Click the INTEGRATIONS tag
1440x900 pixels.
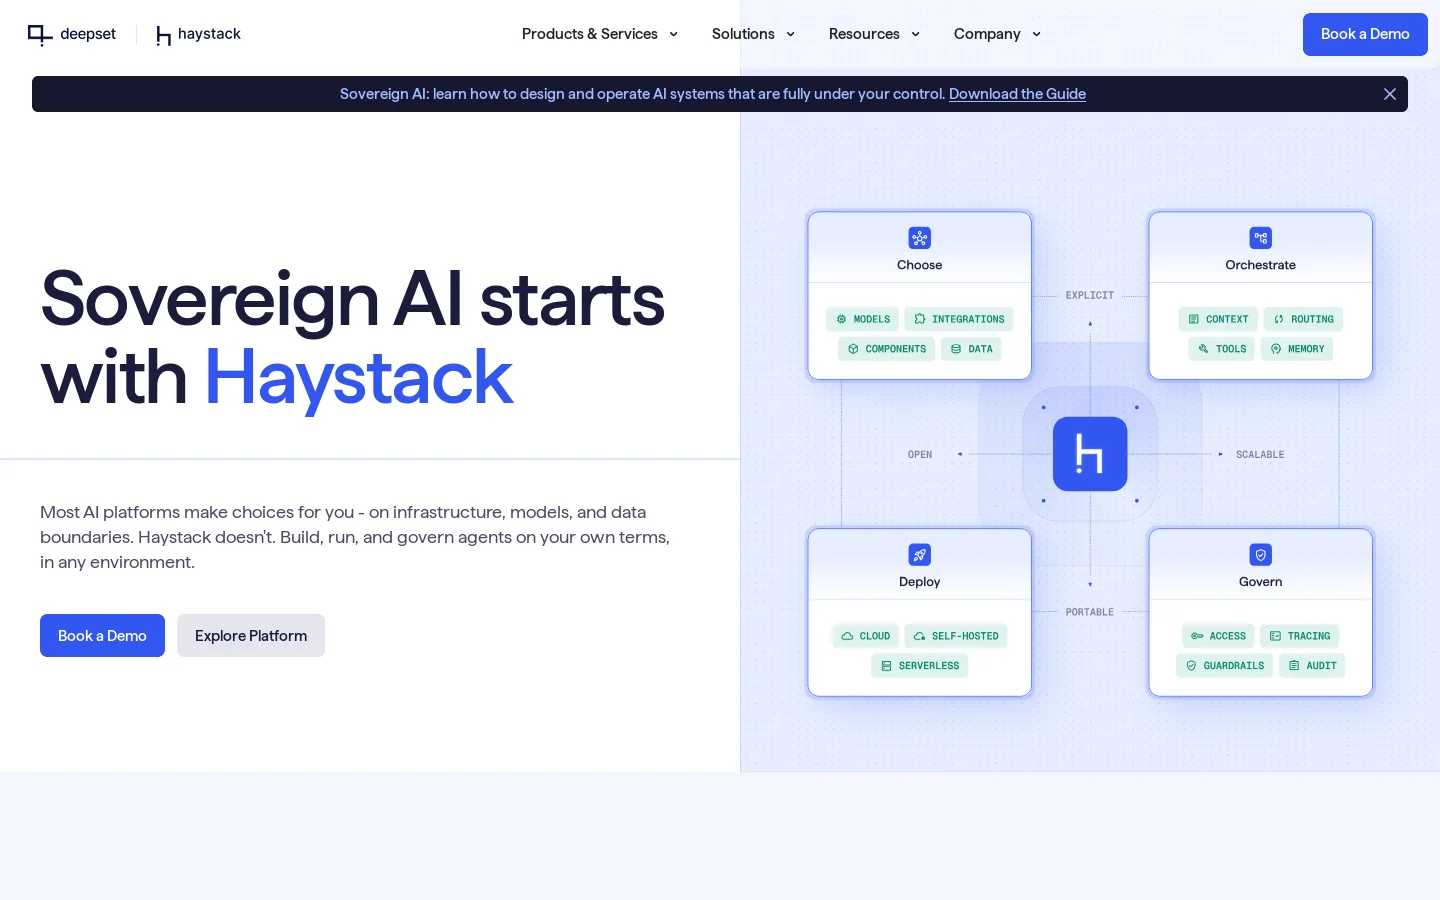coord(959,319)
